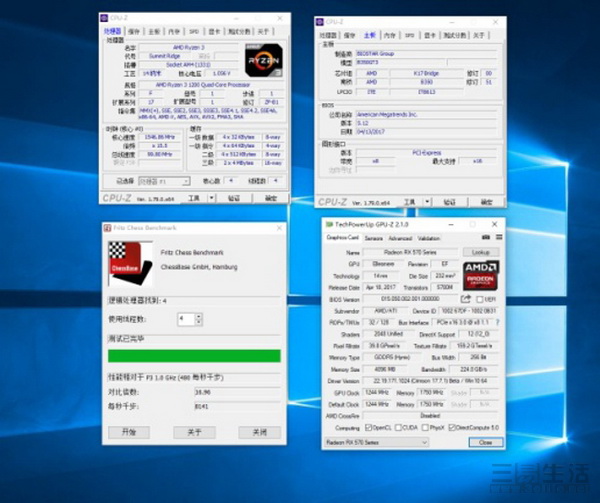Click 验证 button in CPU-Z mainboard window
The height and width of the screenshot is (503, 600).
[450, 202]
